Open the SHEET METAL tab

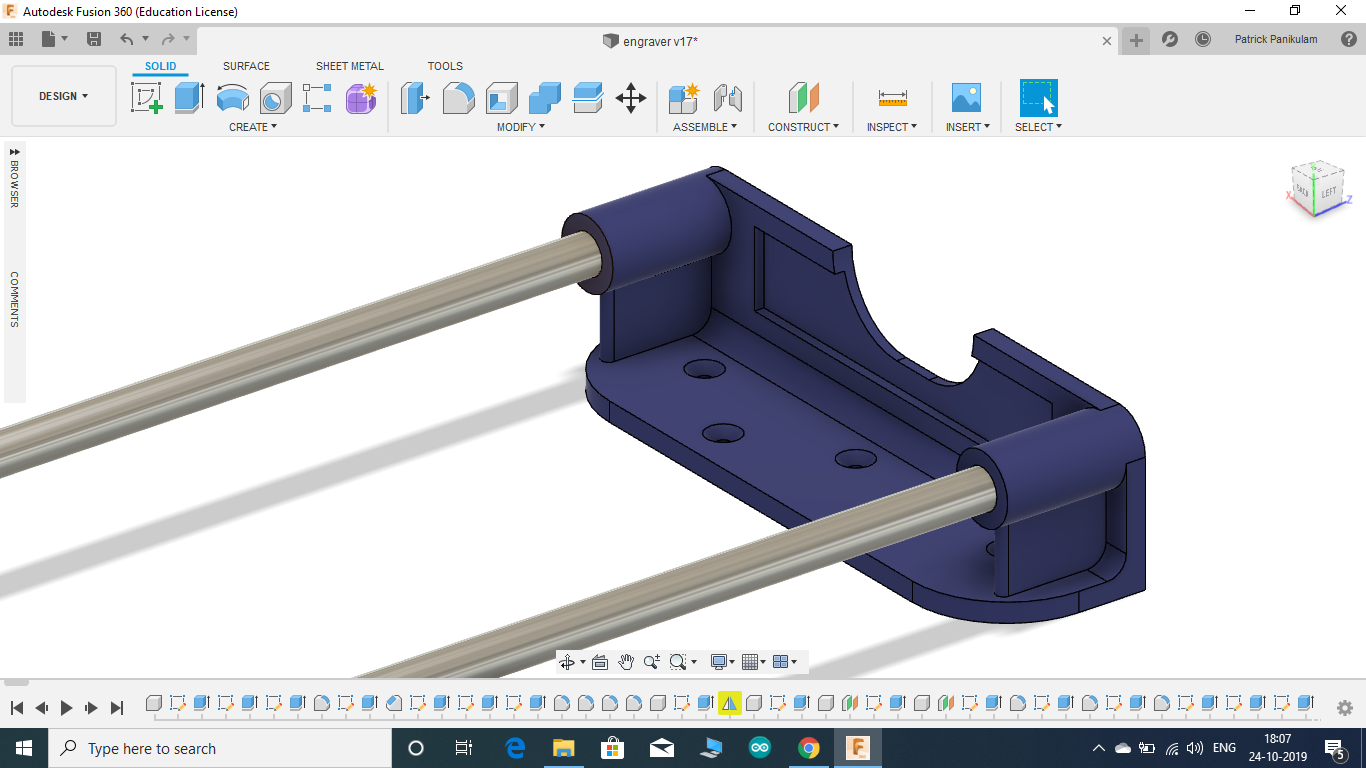click(349, 66)
